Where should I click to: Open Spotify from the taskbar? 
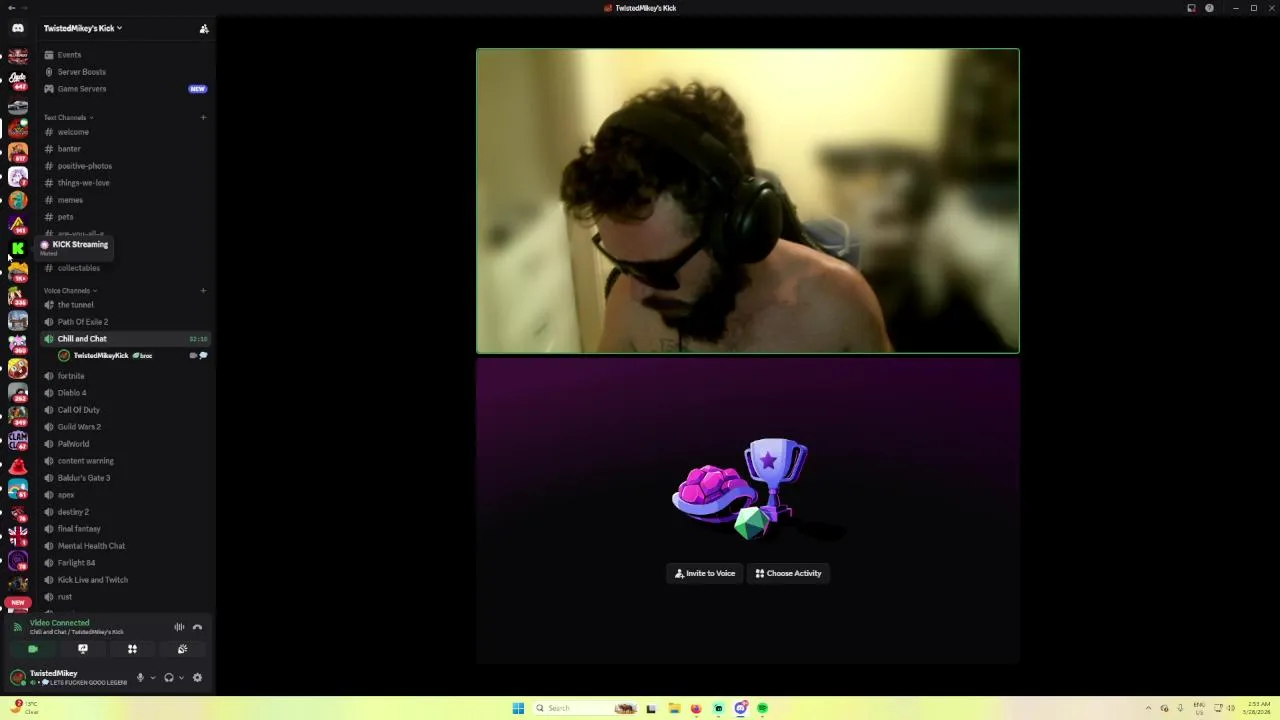click(x=762, y=708)
